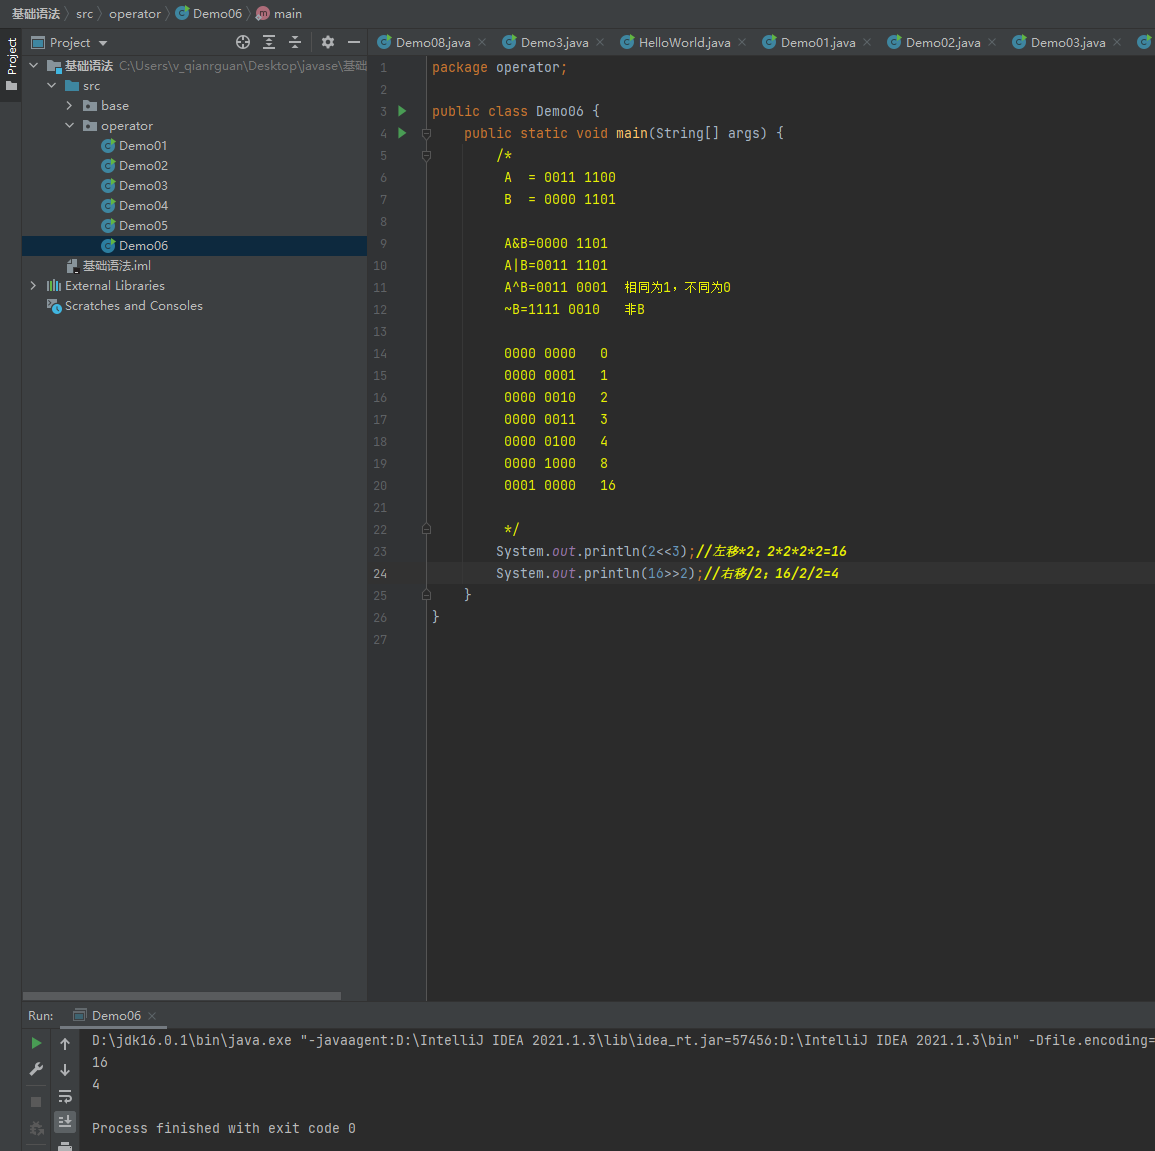Click fold end marker at line 22
Screen dimensions: 1155x1151
click(x=426, y=529)
